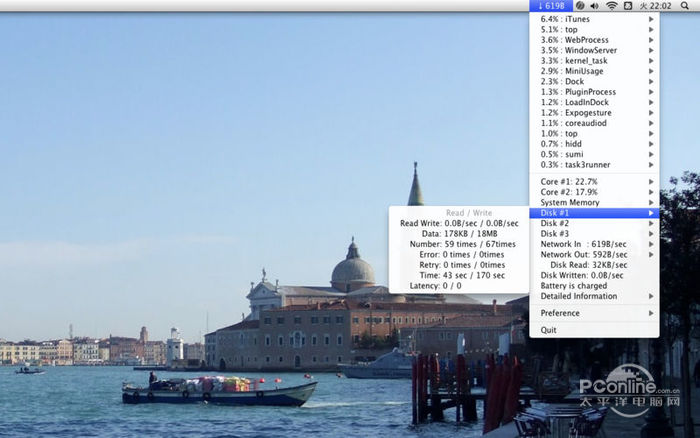700x438 pixels.
Task: Click the Data: 178KB / 18MB row
Action: coord(459,234)
